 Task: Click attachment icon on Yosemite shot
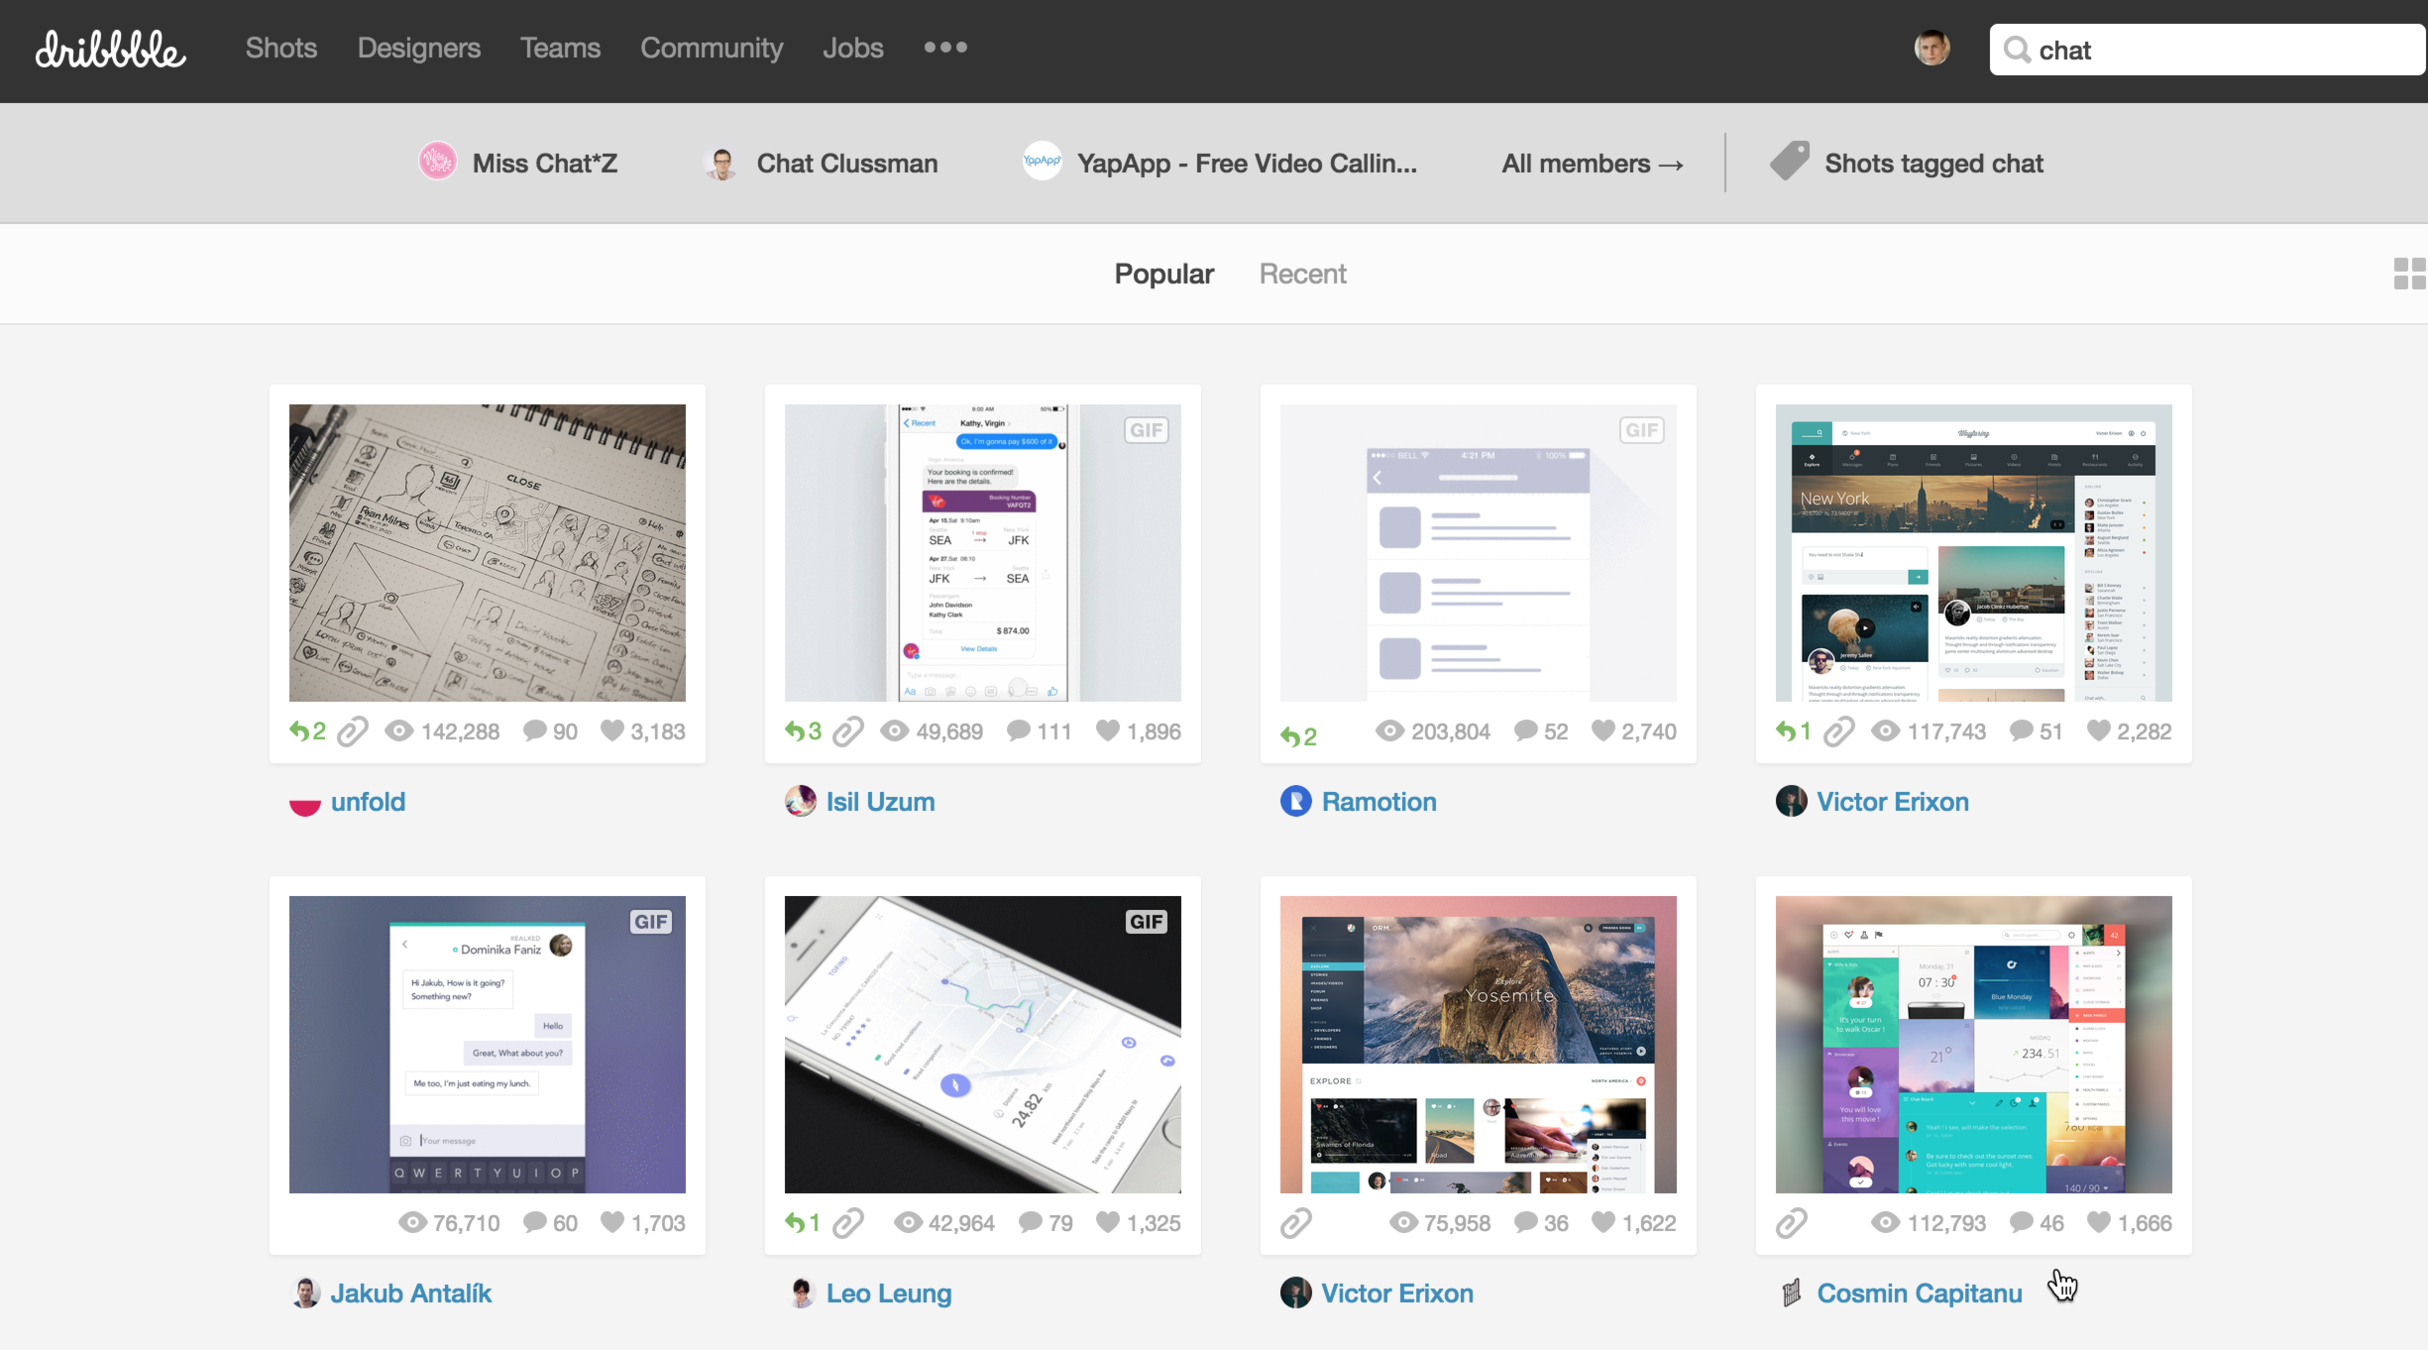[x=1296, y=1222]
